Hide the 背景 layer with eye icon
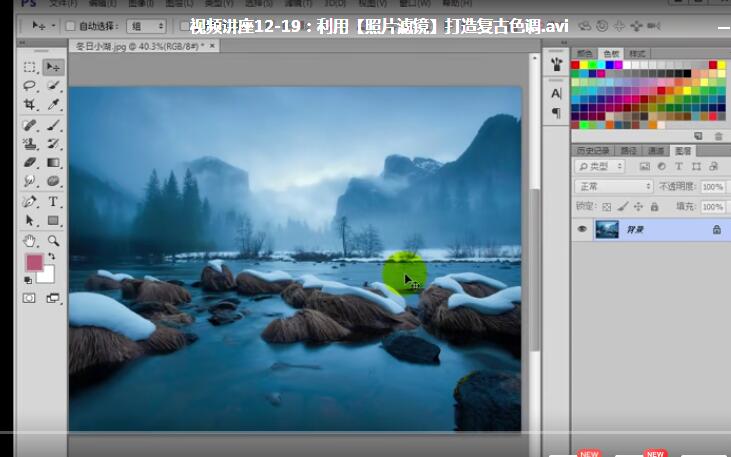The width and height of the screenshot is (731, 457). point(582,230)
